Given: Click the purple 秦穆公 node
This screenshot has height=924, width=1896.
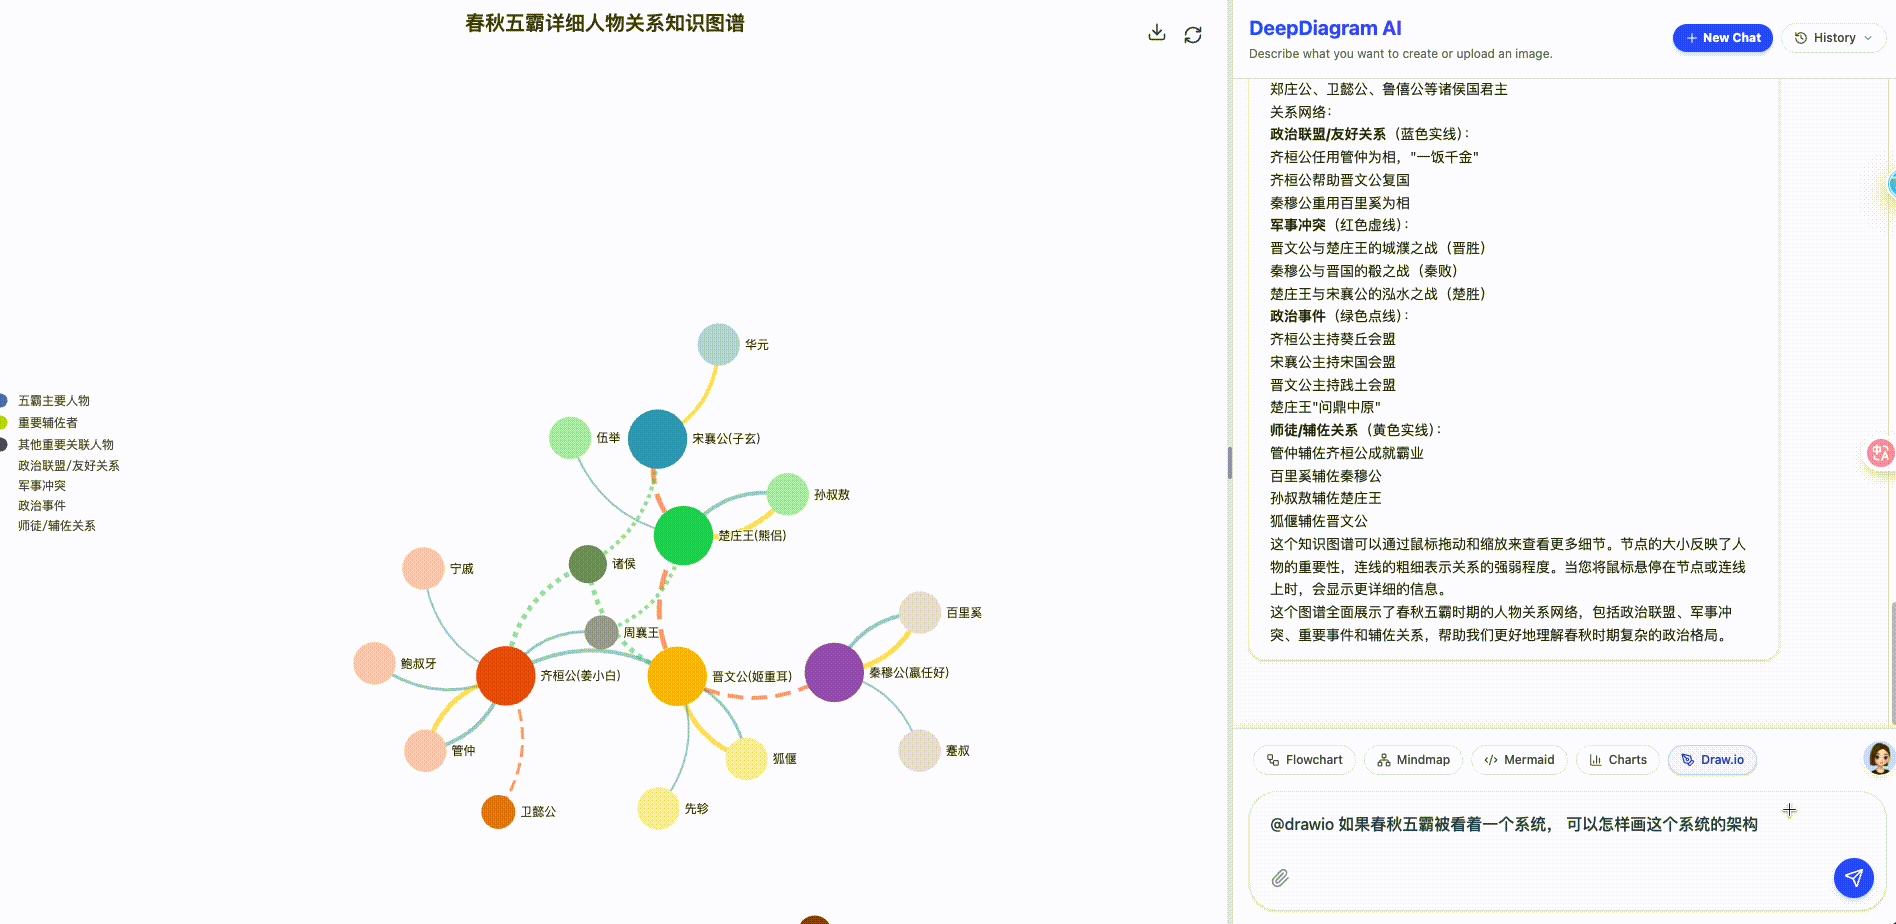Looking at the screenshot, I should click(x=834, y=672).
